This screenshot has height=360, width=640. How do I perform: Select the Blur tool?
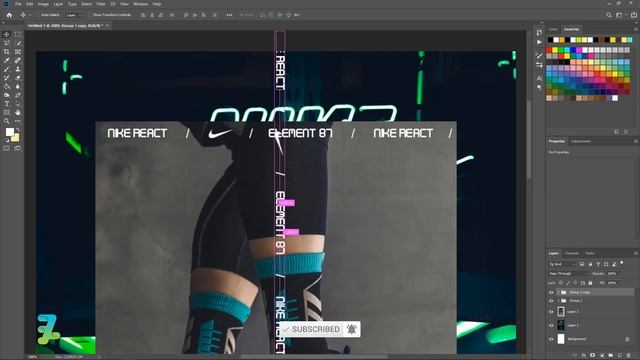(18, 86)
